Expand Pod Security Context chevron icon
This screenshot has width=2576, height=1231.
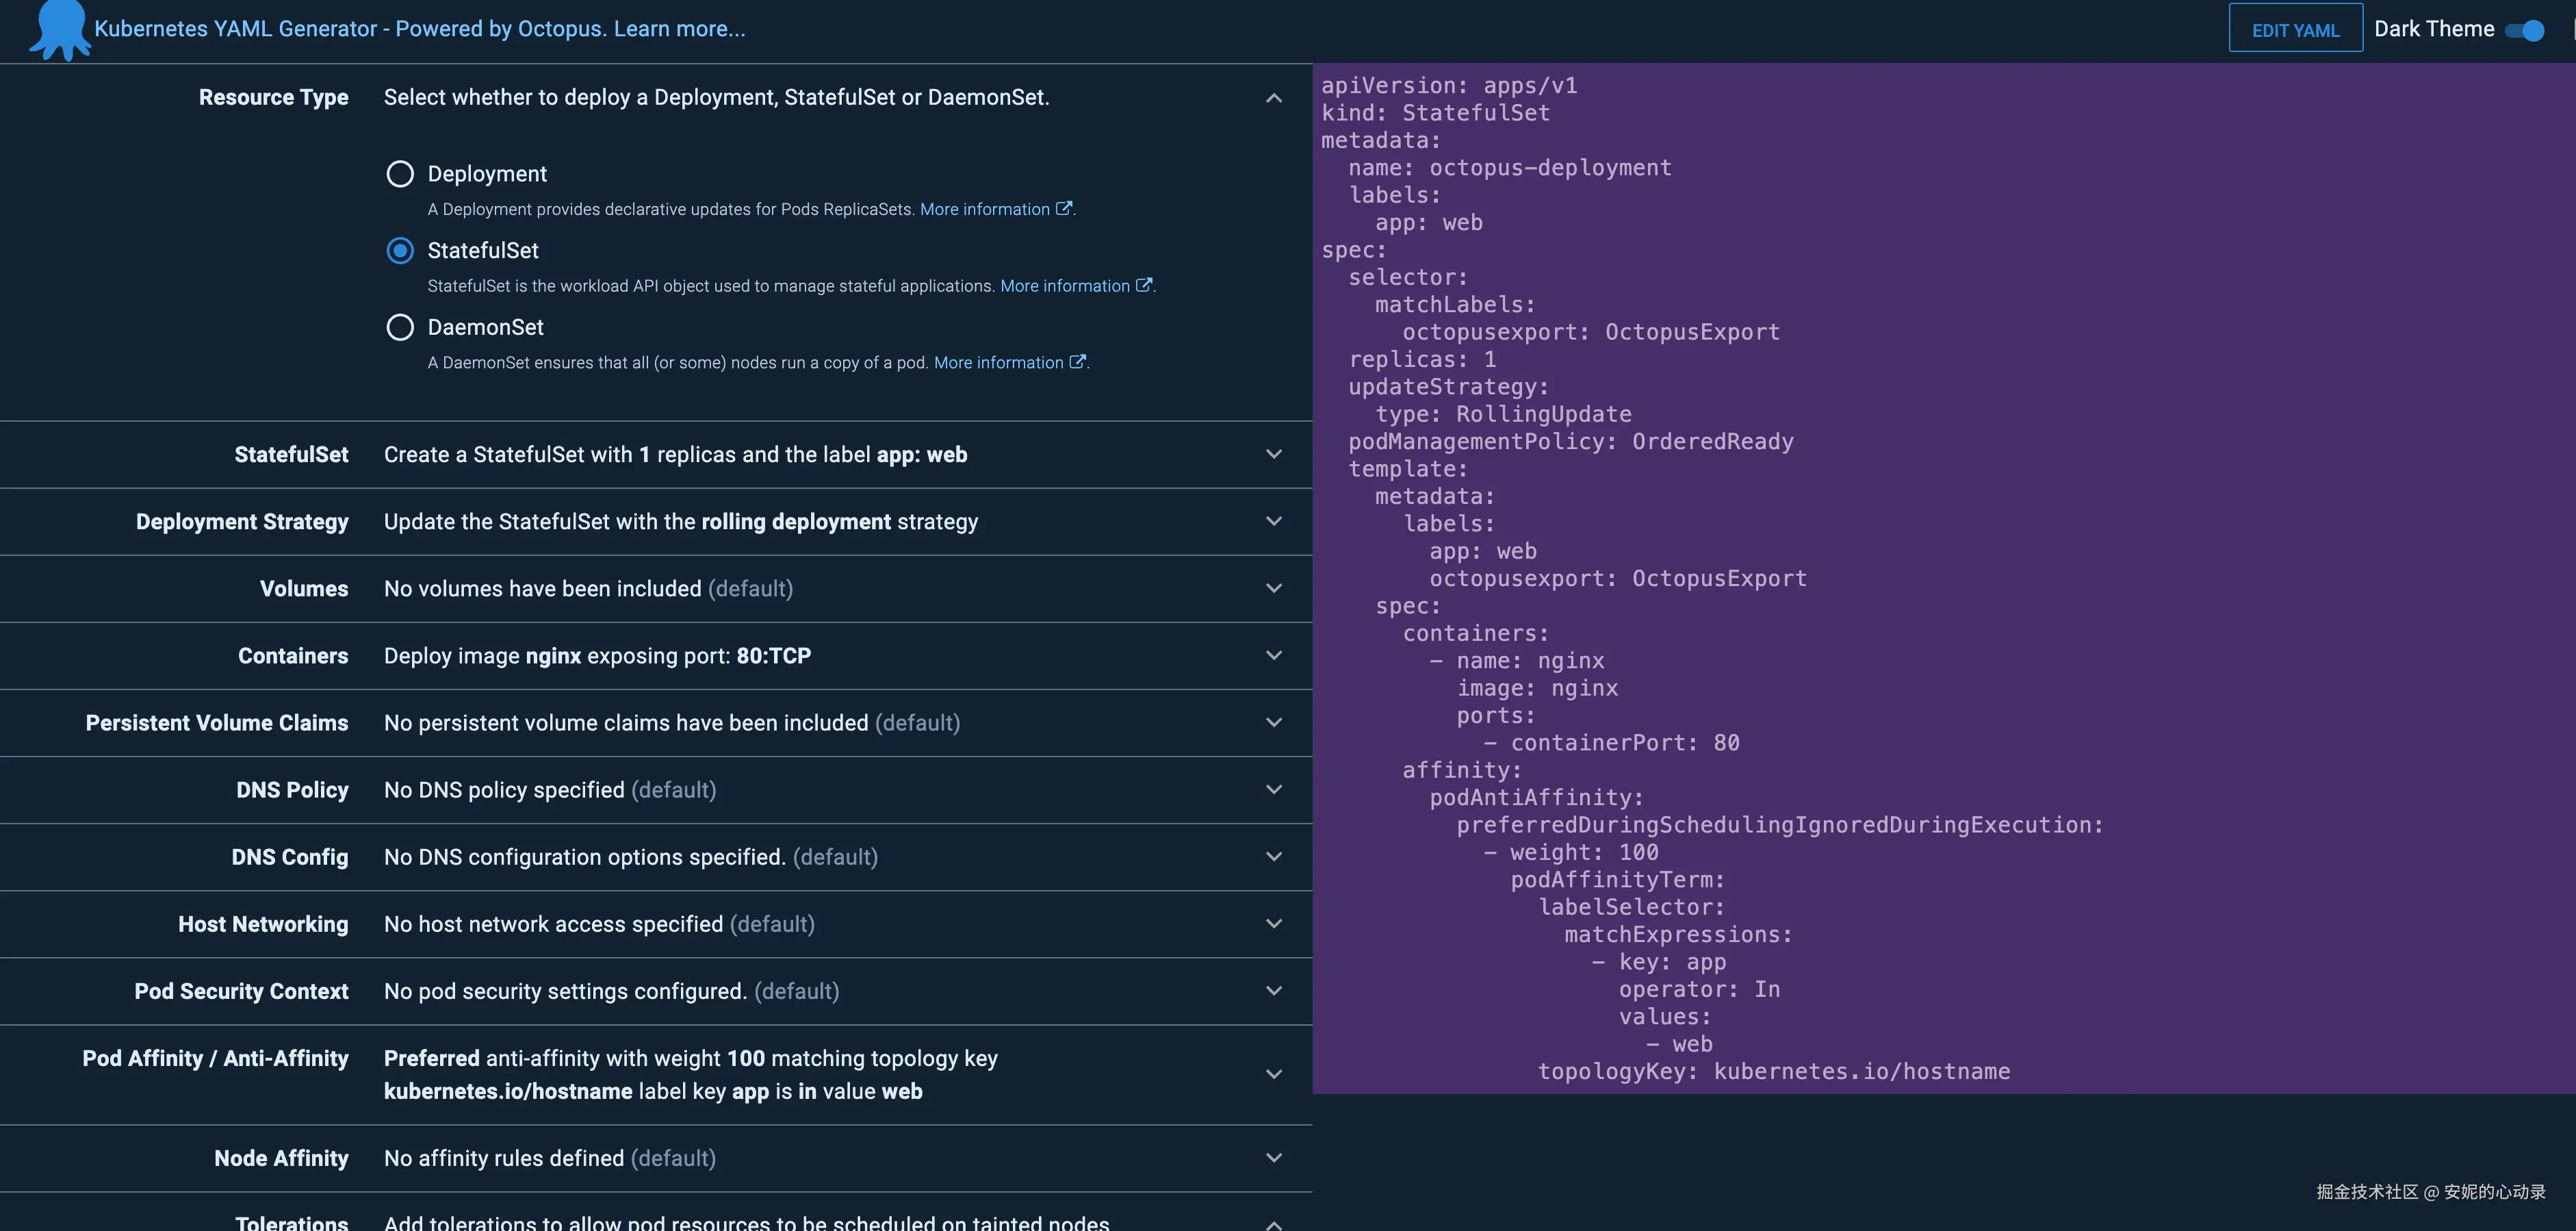(1273, 991)
